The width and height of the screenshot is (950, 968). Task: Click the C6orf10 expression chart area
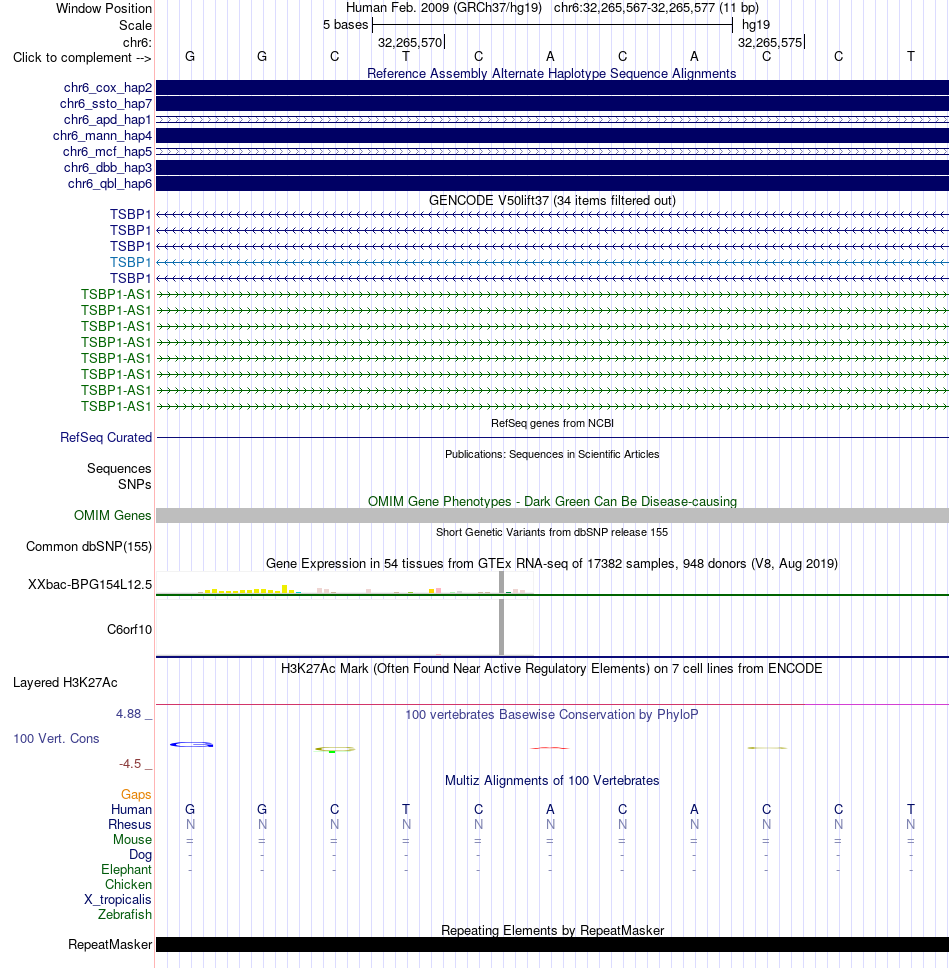tap(344, 628)
